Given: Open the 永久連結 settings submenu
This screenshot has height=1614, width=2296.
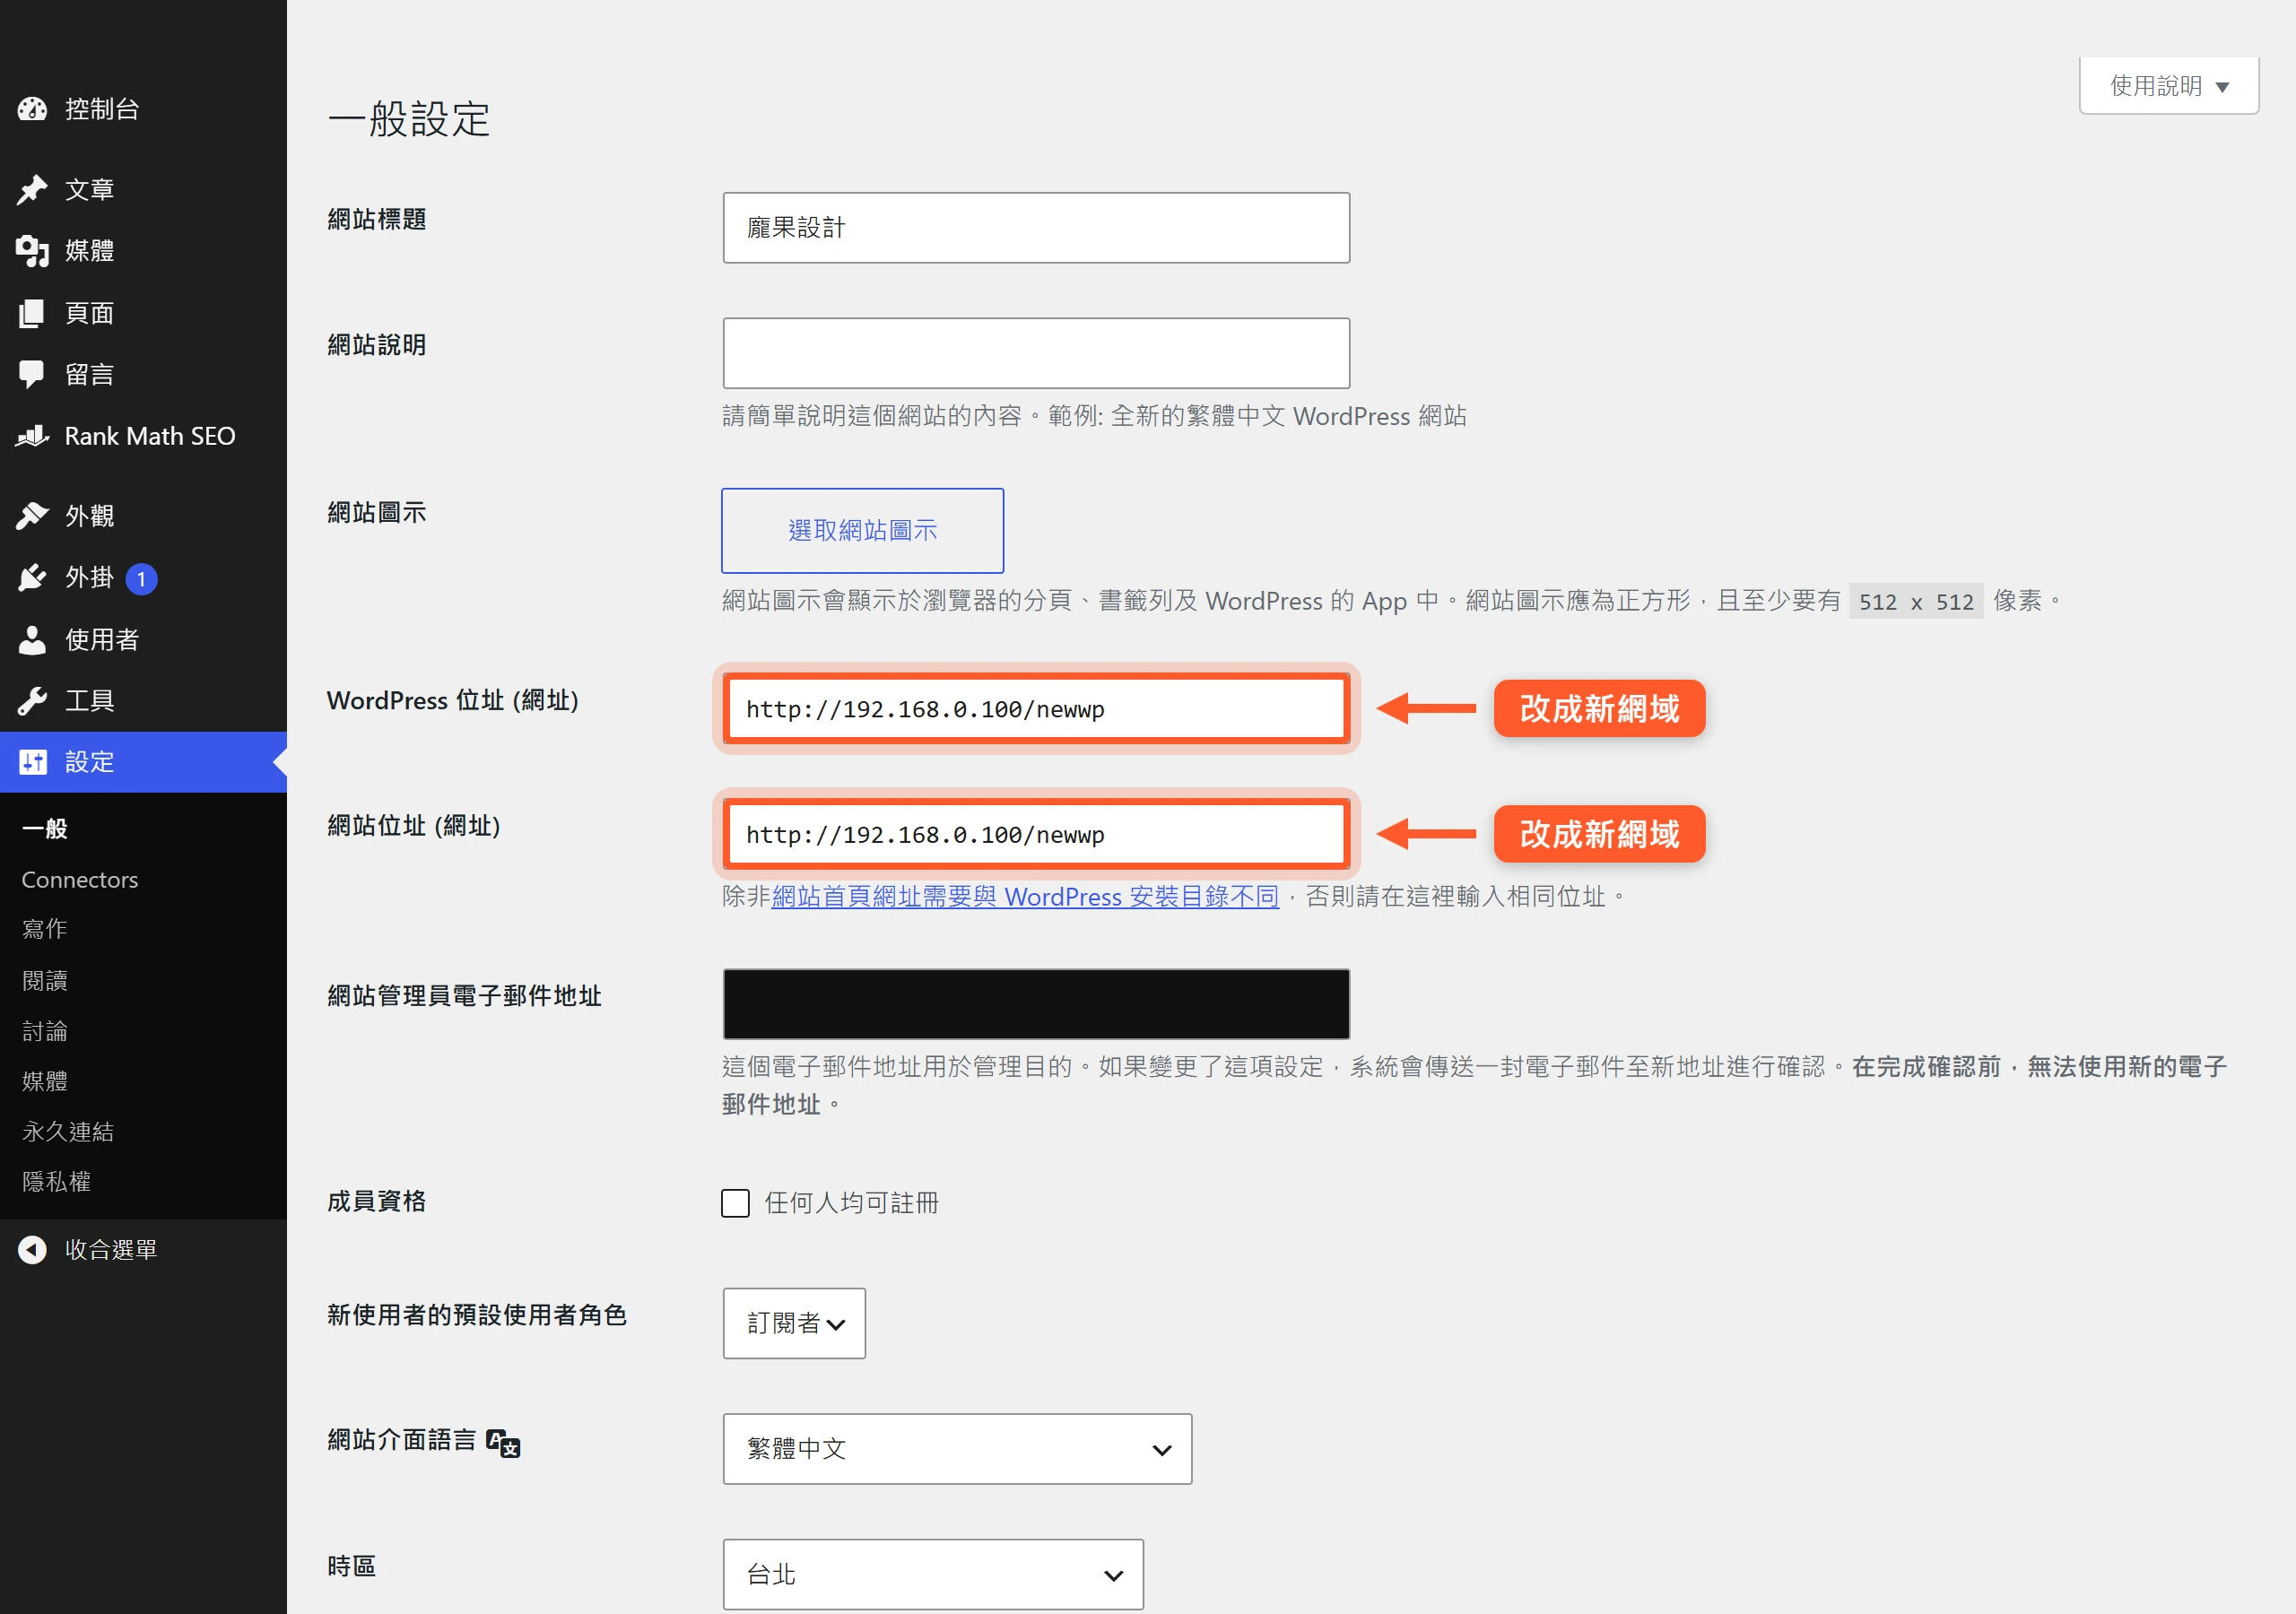Looking at the screenshot, I should pos(67,1132).
